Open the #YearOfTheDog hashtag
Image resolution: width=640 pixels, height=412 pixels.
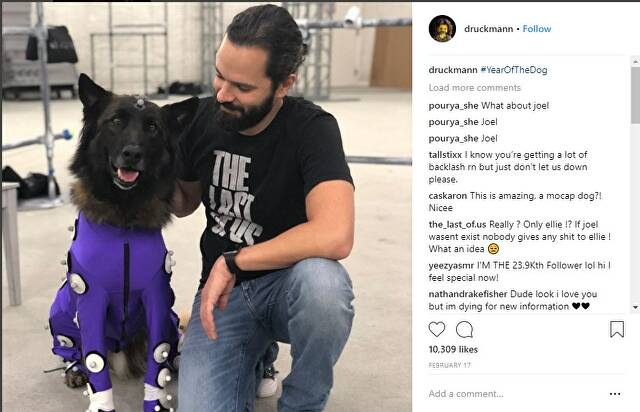(x=514, y=70)
